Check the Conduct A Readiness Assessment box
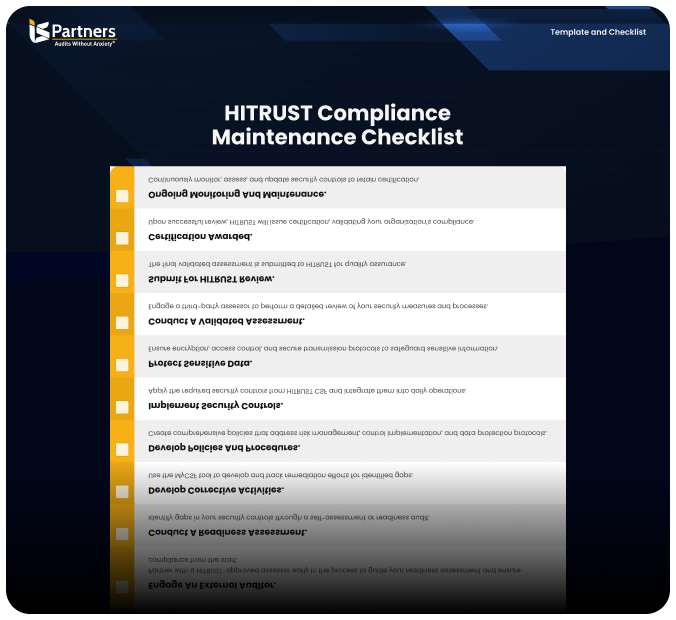This screenshot has width=676, height=620. click(122, 534)
